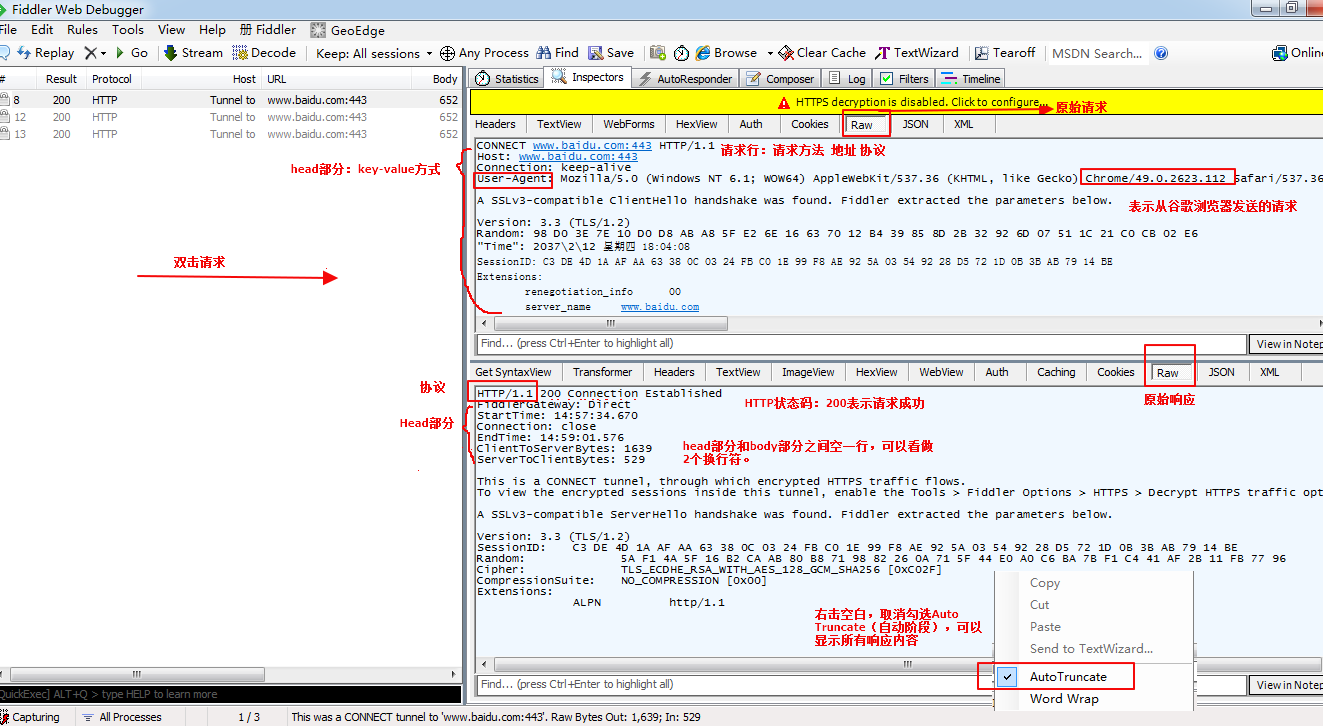Select the Any Process target icon
The width and height of the screenshot is (1323, 726).
point(447,53)
